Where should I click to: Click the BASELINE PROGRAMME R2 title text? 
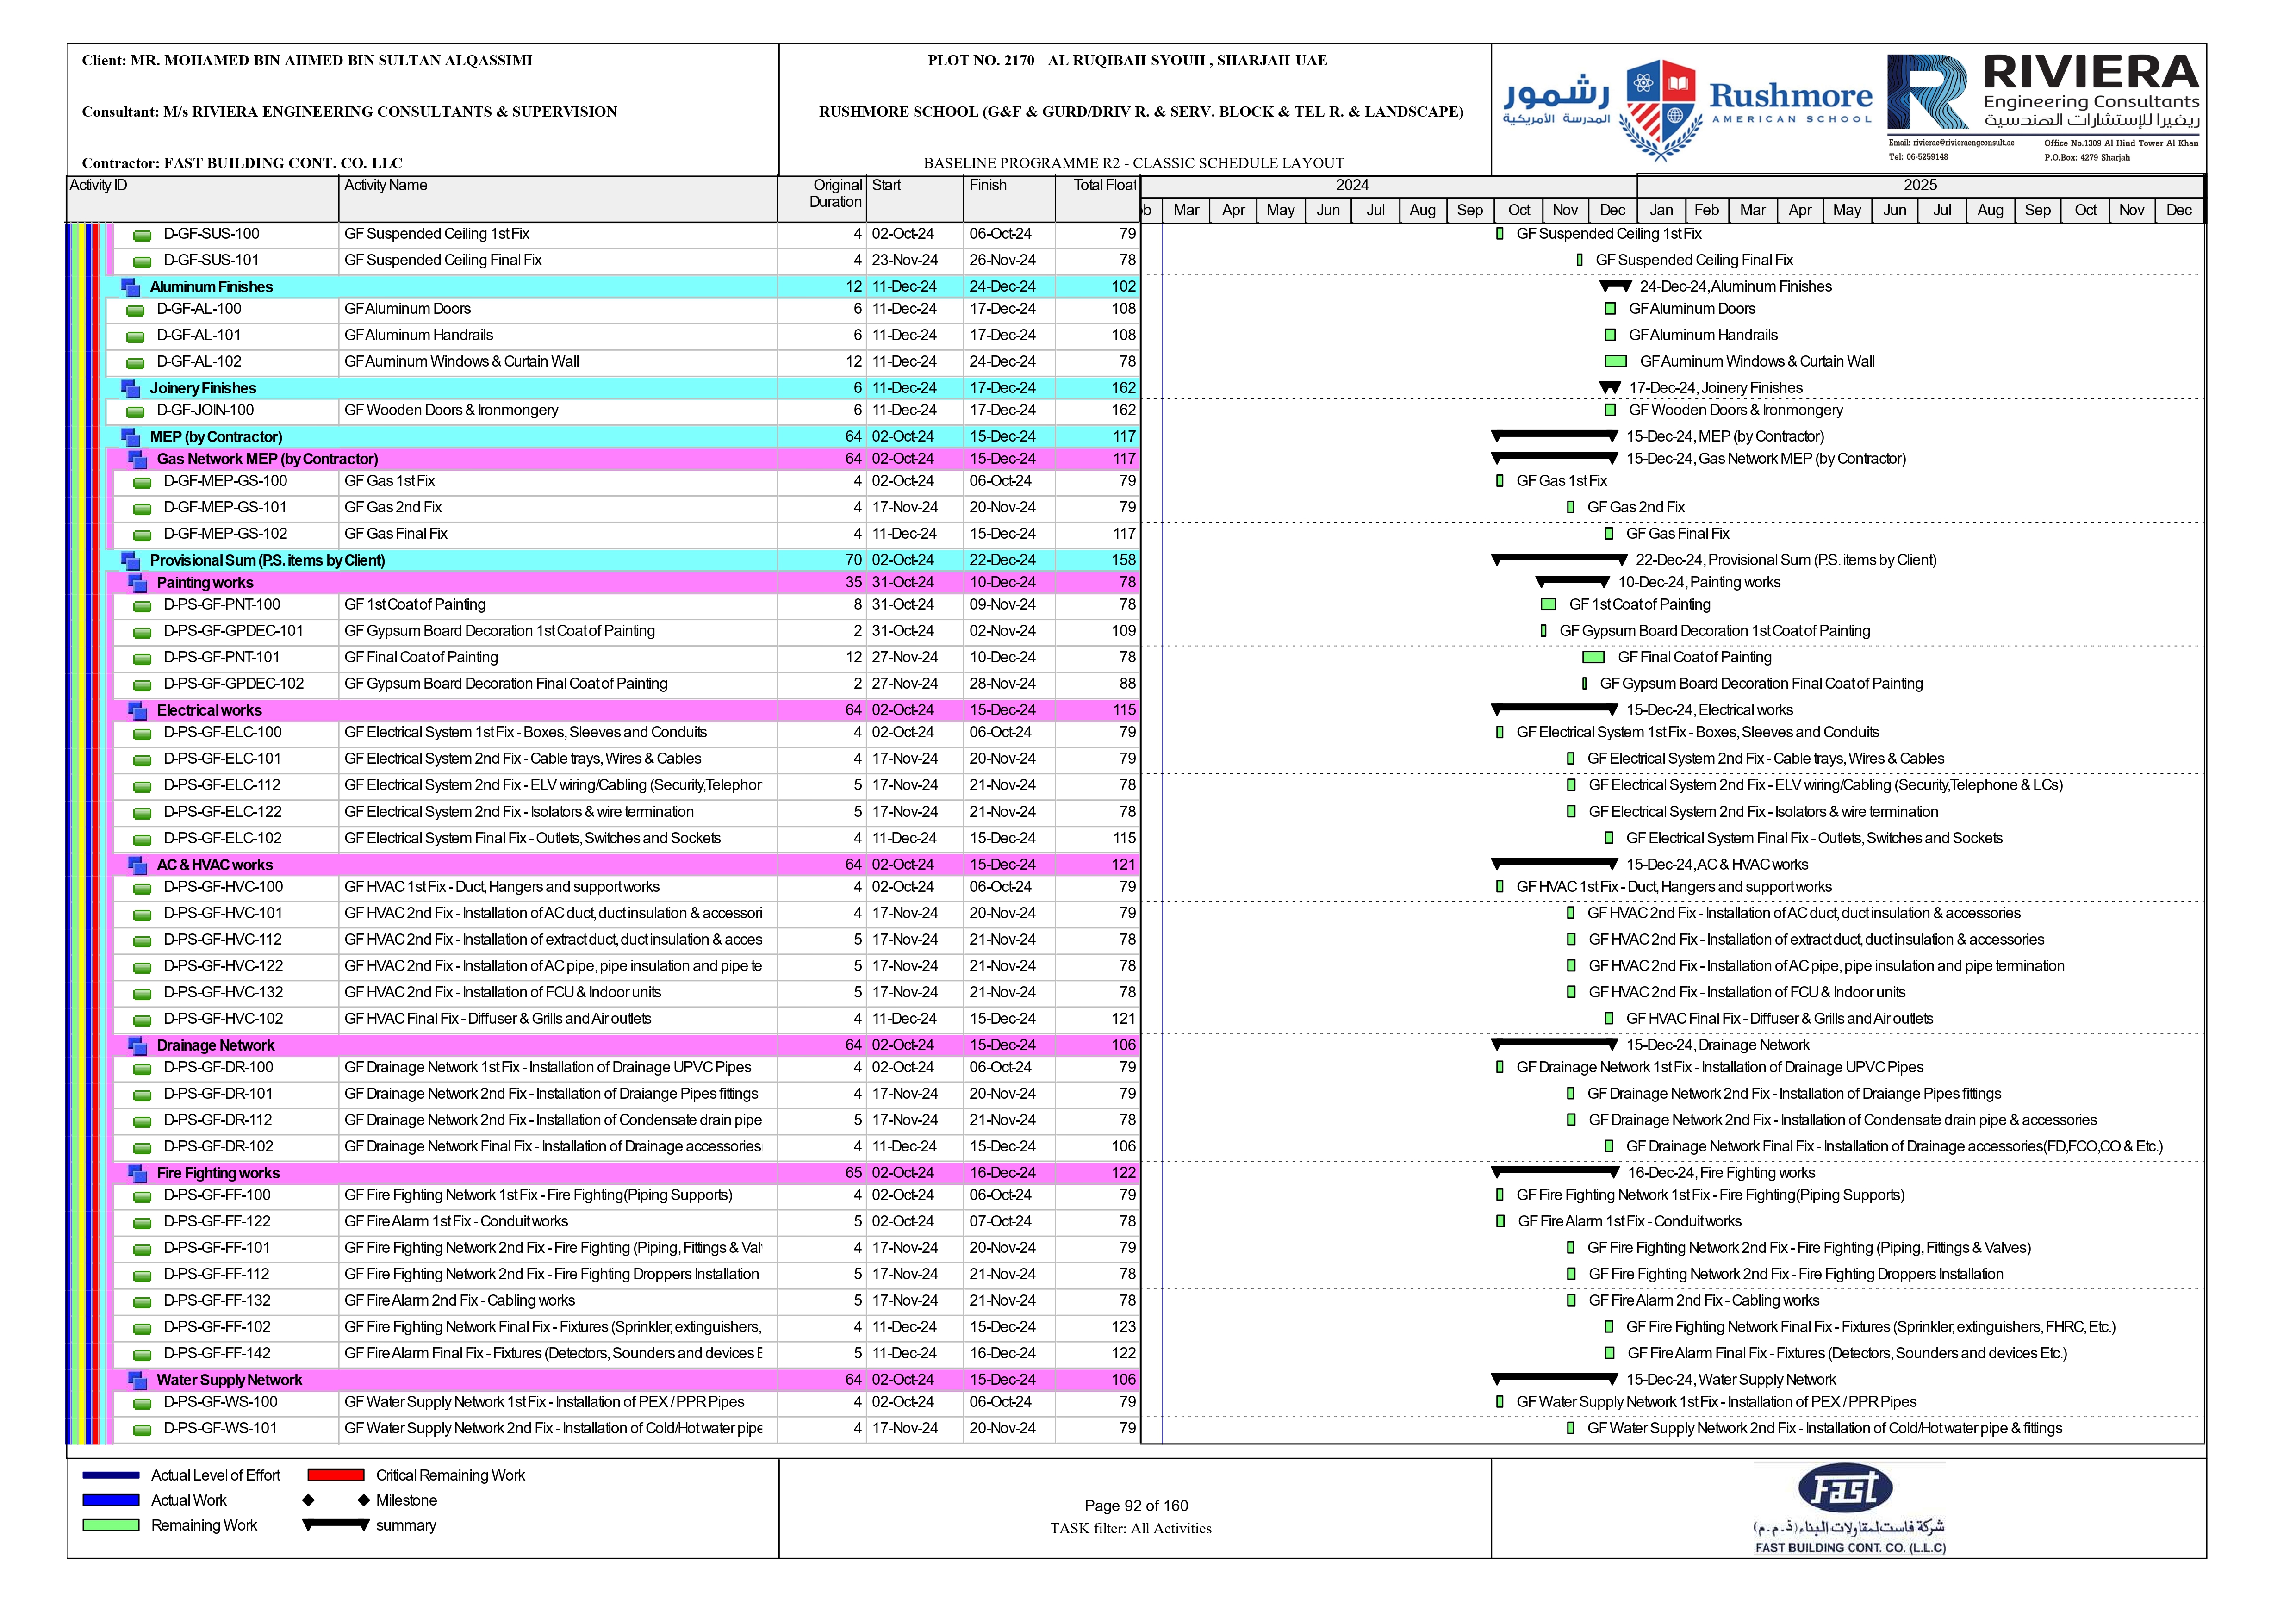click(1133, 163)
